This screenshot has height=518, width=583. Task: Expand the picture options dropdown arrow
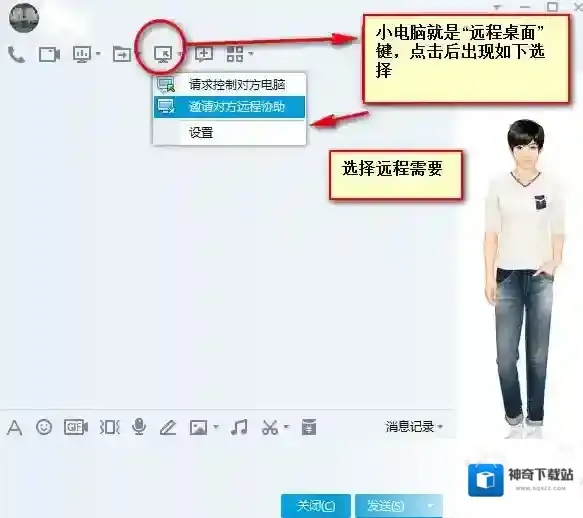[216, 427]
